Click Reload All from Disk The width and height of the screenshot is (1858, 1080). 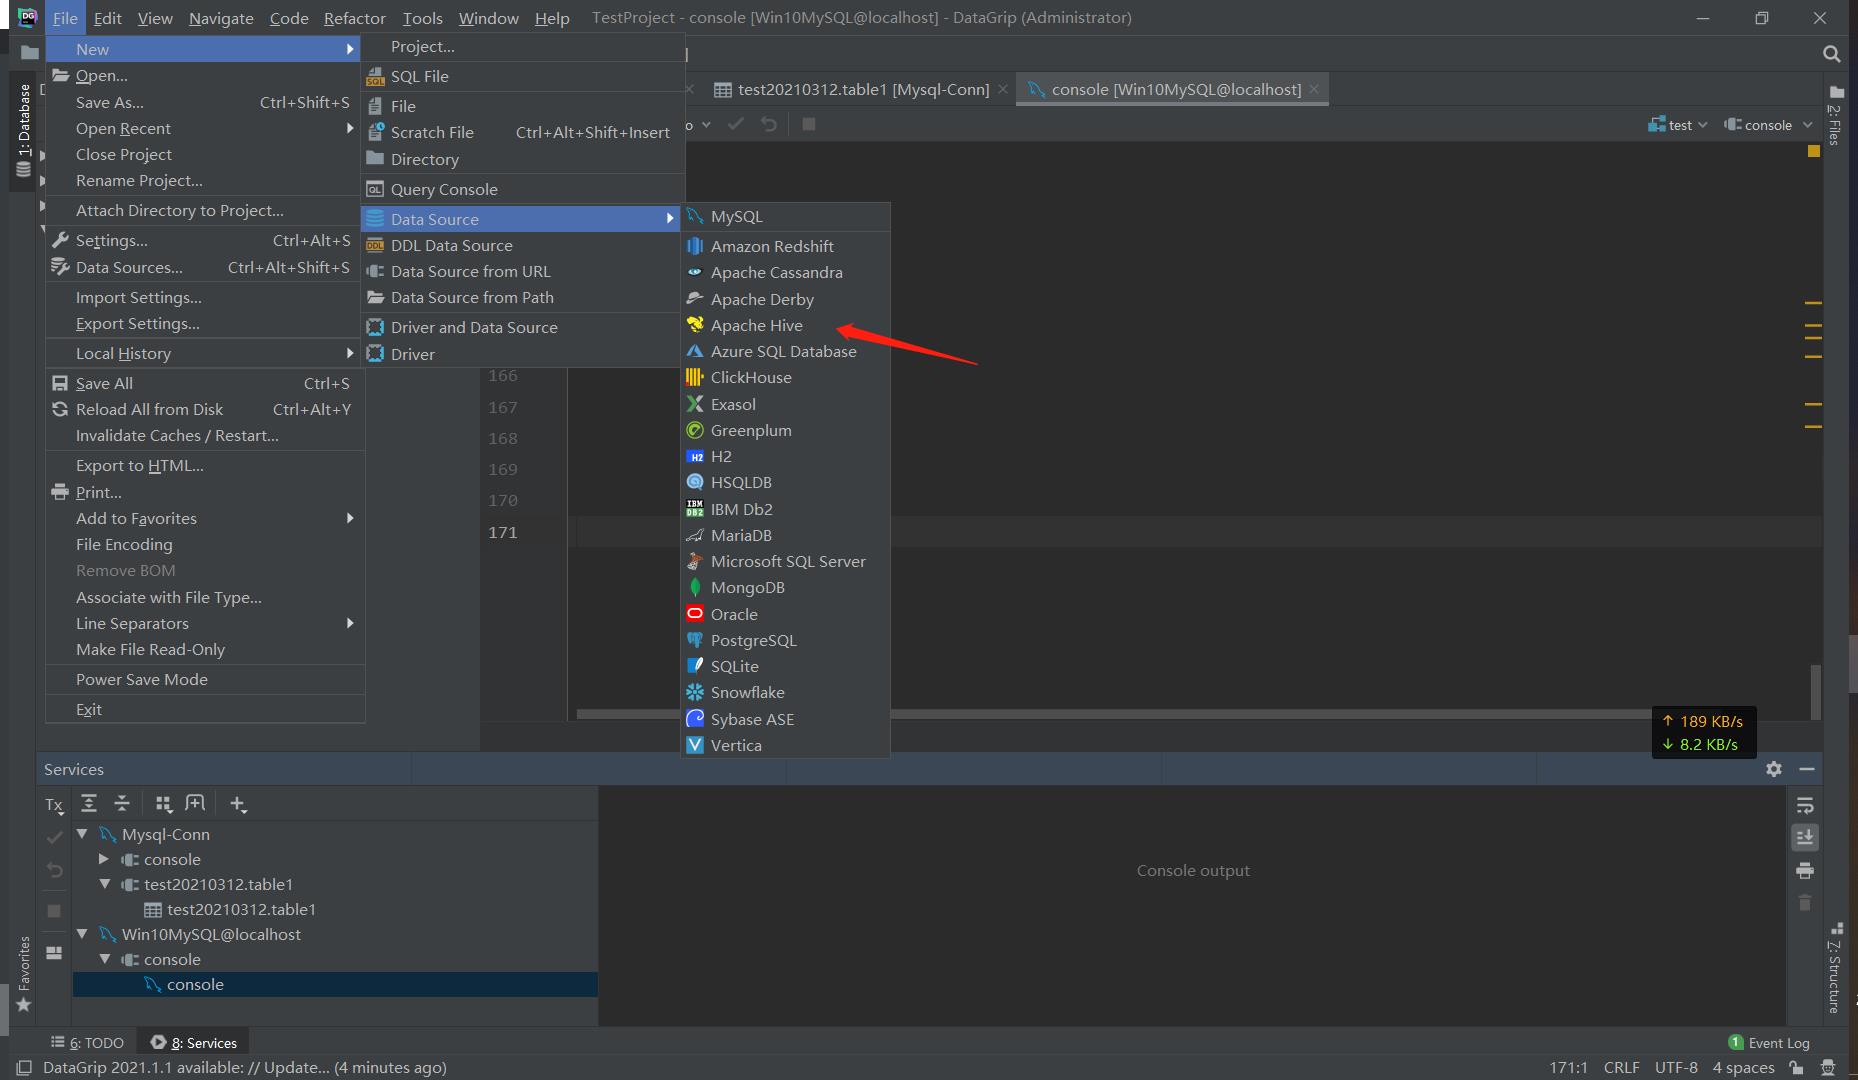204,409
